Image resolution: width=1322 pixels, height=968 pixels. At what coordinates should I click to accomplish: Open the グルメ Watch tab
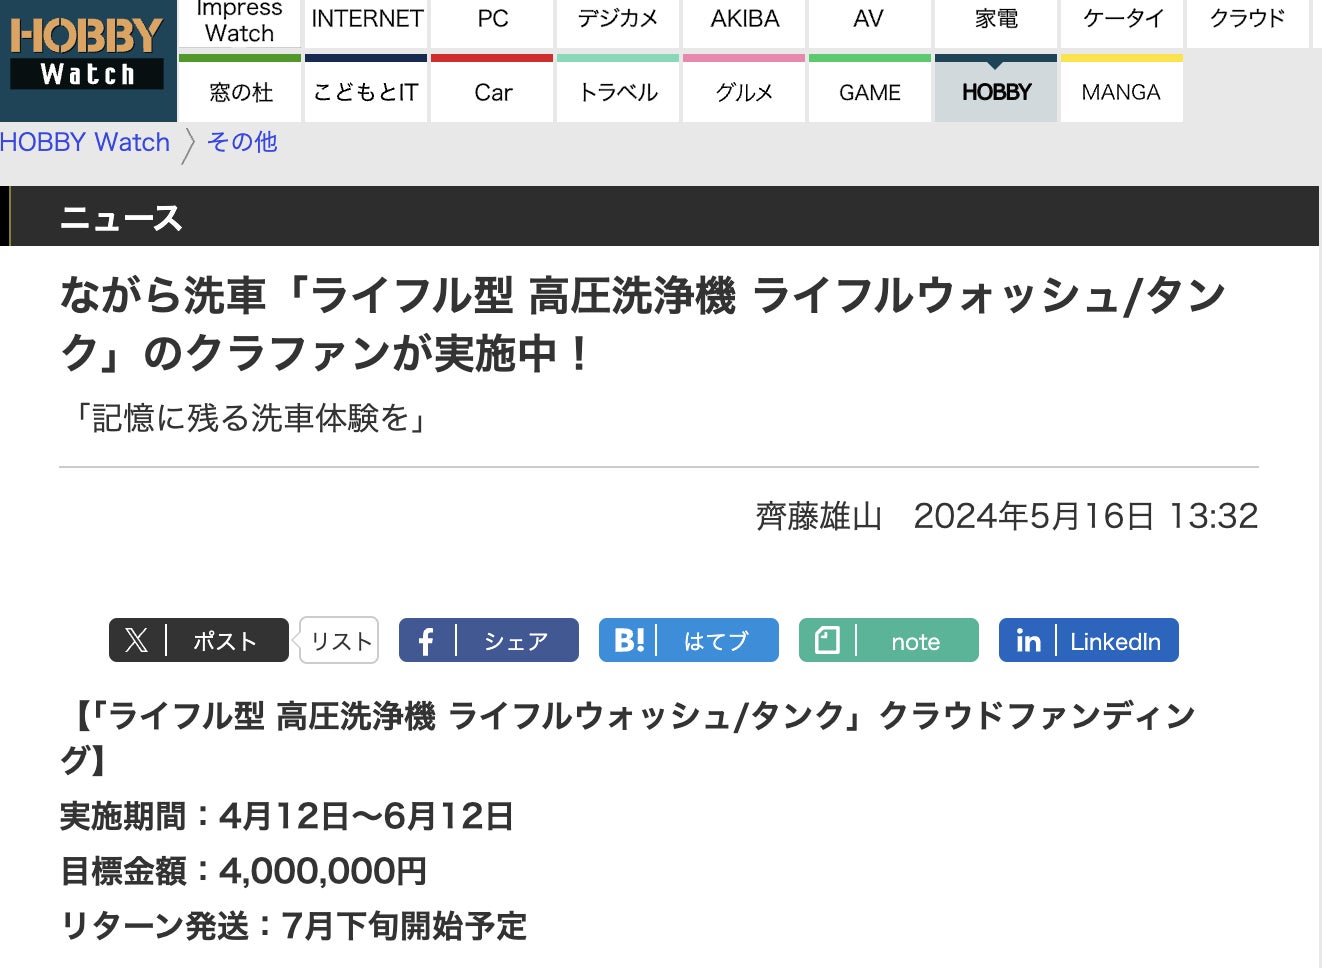744,92
